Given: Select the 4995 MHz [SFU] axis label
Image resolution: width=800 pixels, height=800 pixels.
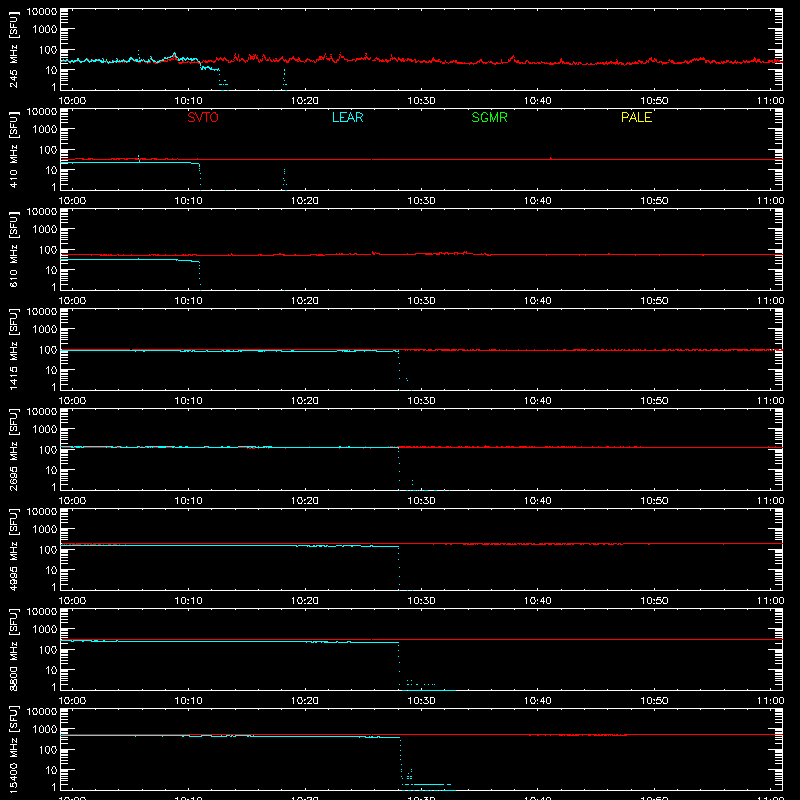Looking at the screenshot, I should (x=13, y=549).
